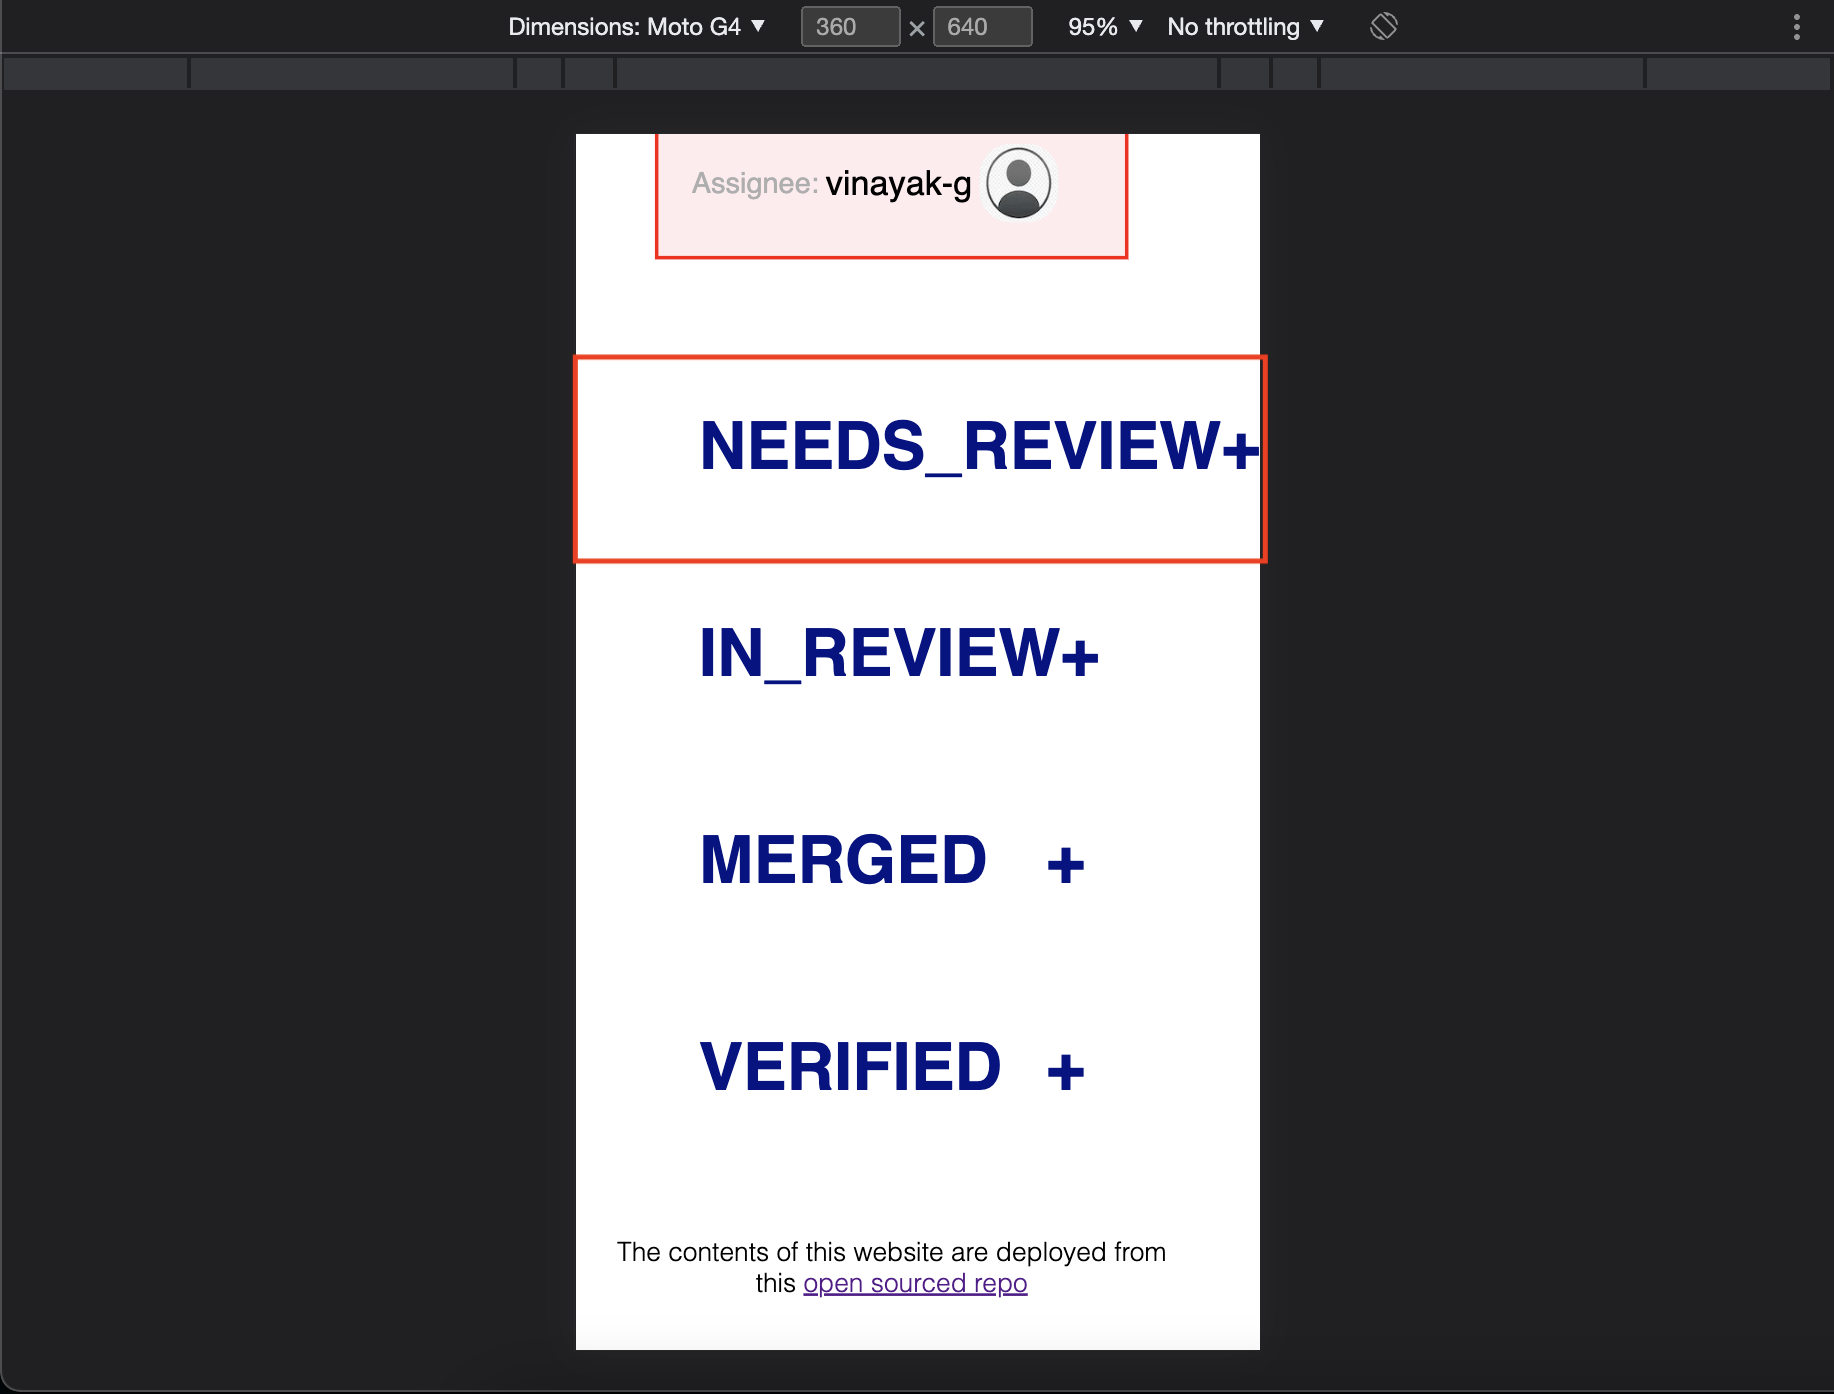Click the MERGED heading text
The image size is (1834, 1394).
coord(843,860)
